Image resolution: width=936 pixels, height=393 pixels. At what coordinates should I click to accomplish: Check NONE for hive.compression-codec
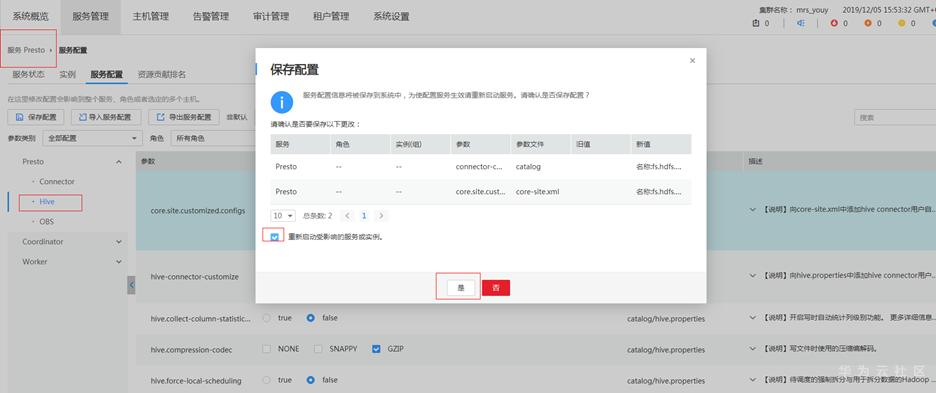click(266, 349)
